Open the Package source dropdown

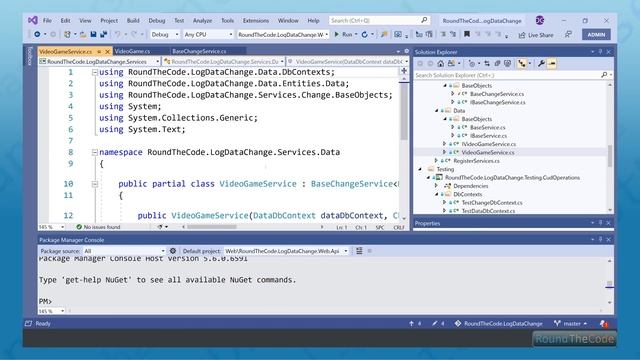(124, 251)
